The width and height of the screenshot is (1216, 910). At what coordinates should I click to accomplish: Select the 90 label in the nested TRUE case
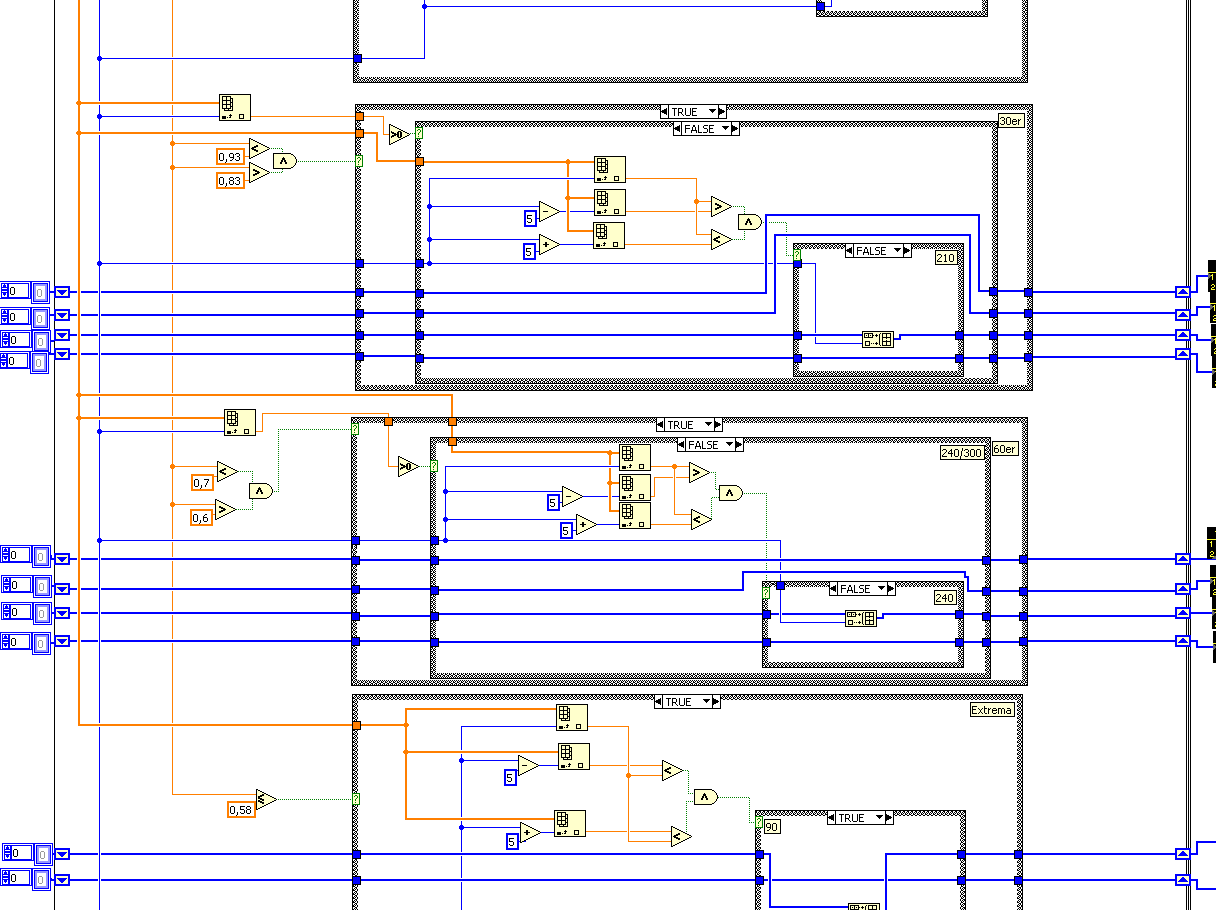772,826
